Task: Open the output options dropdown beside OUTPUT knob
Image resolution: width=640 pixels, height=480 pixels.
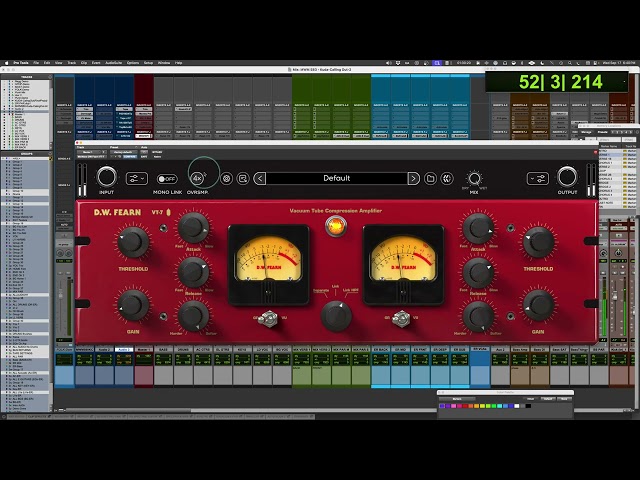Action: 537,178
